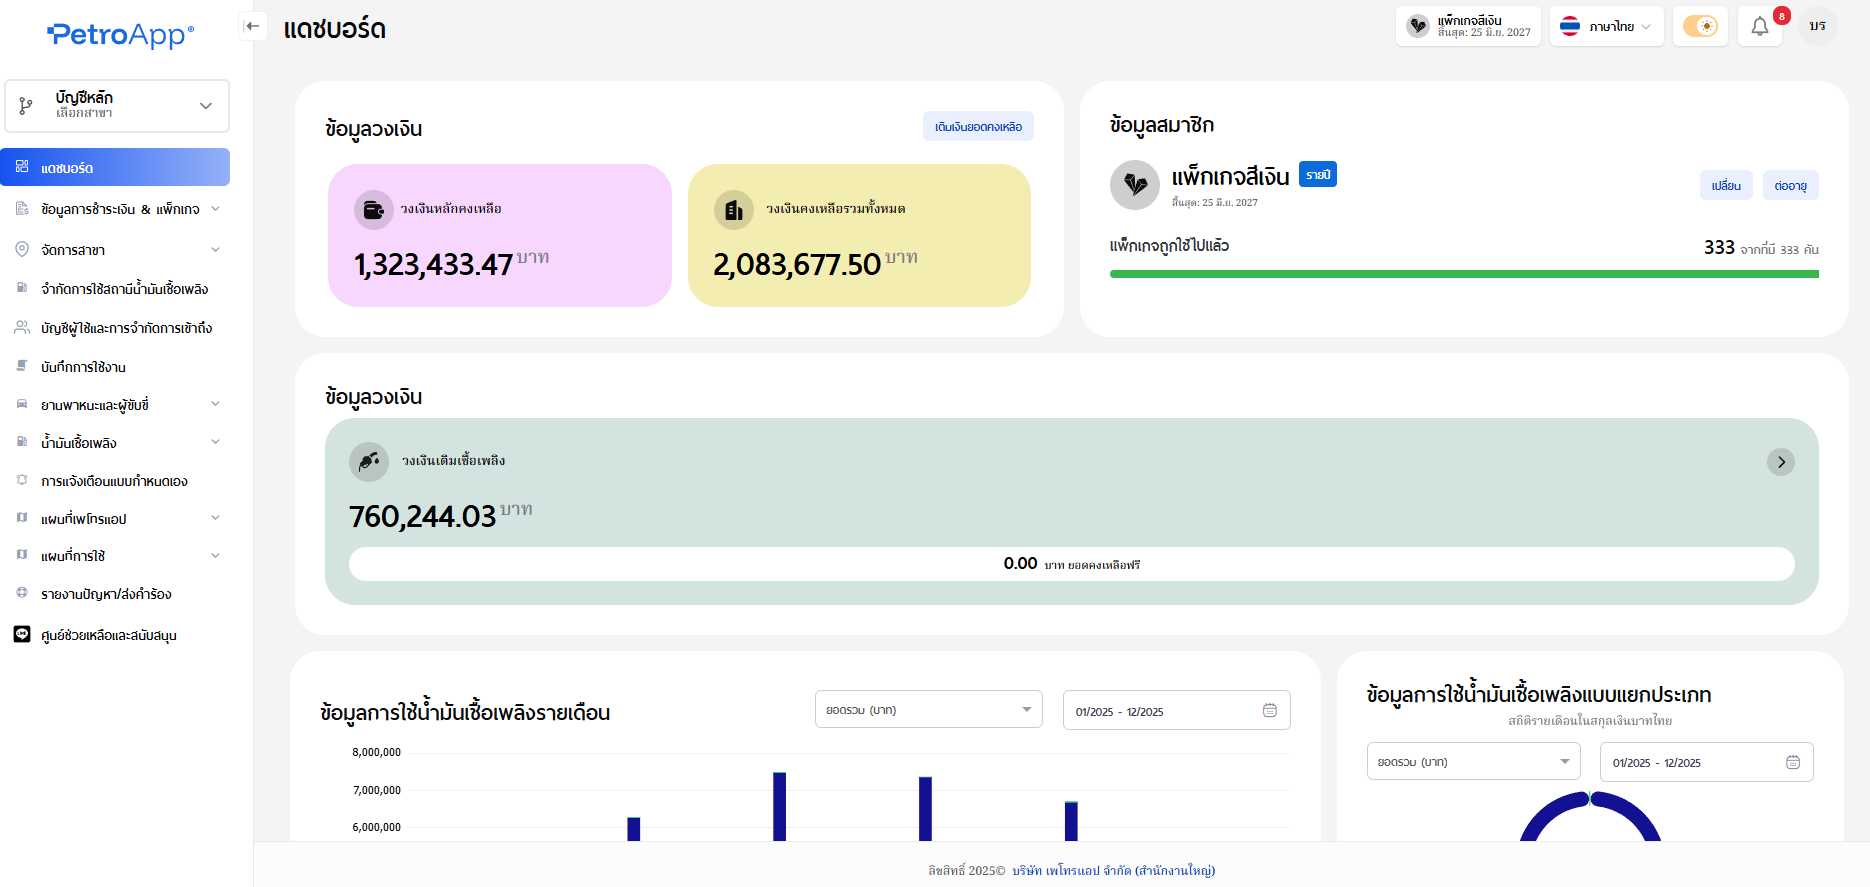Open the user avatar menu
The width and height of the screenshot is (1870, 887).
coord(1817,26)
